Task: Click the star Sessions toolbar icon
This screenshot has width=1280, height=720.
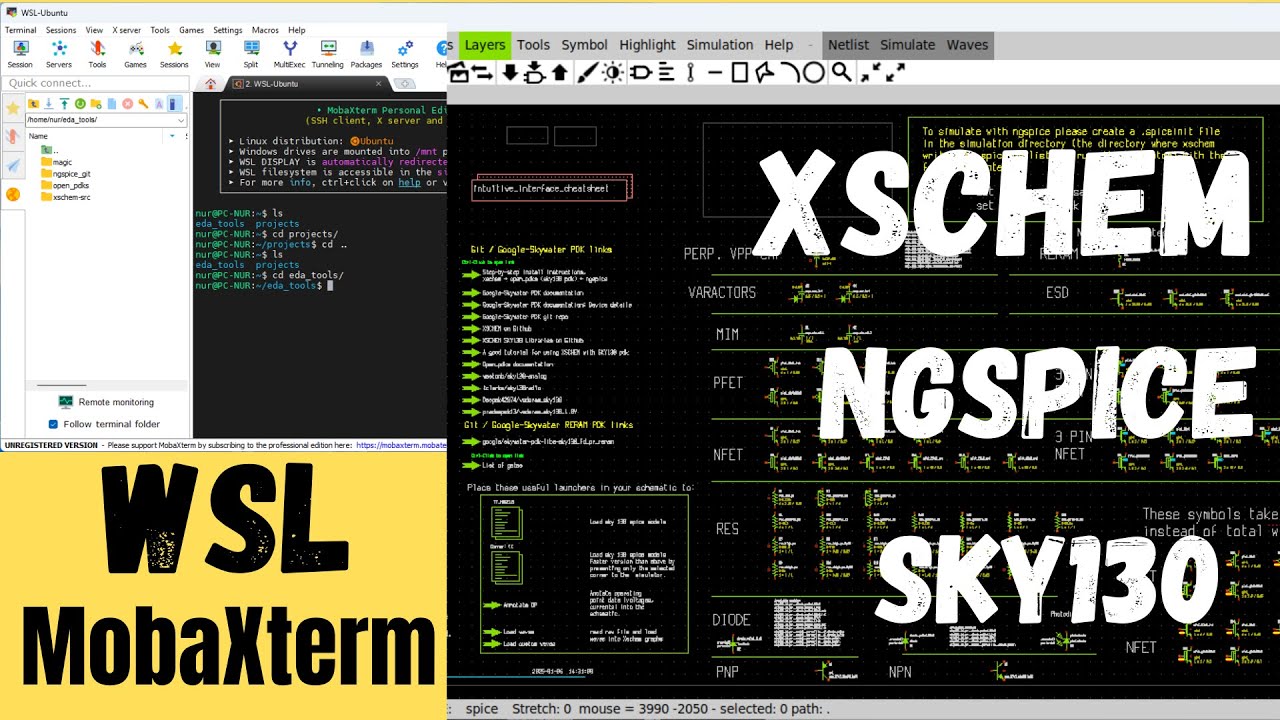Action: coord(174,54)
